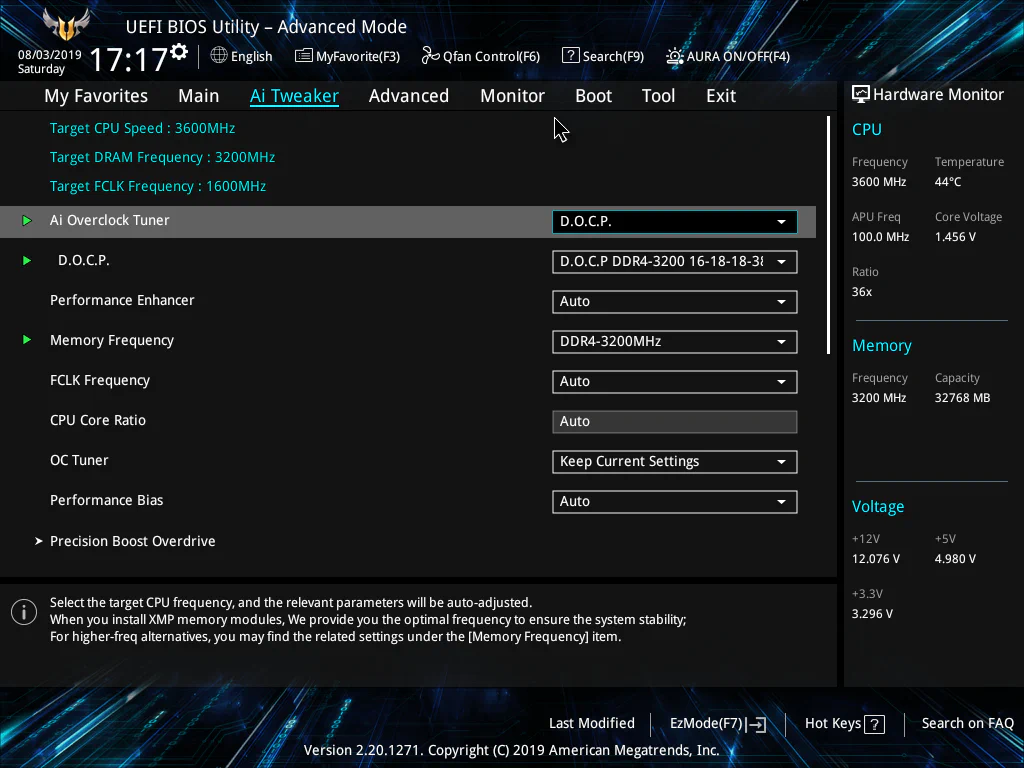1024x768 pixels.
Task: Click the Search(F9) question mark icon
Action: (x=570, y=56)
